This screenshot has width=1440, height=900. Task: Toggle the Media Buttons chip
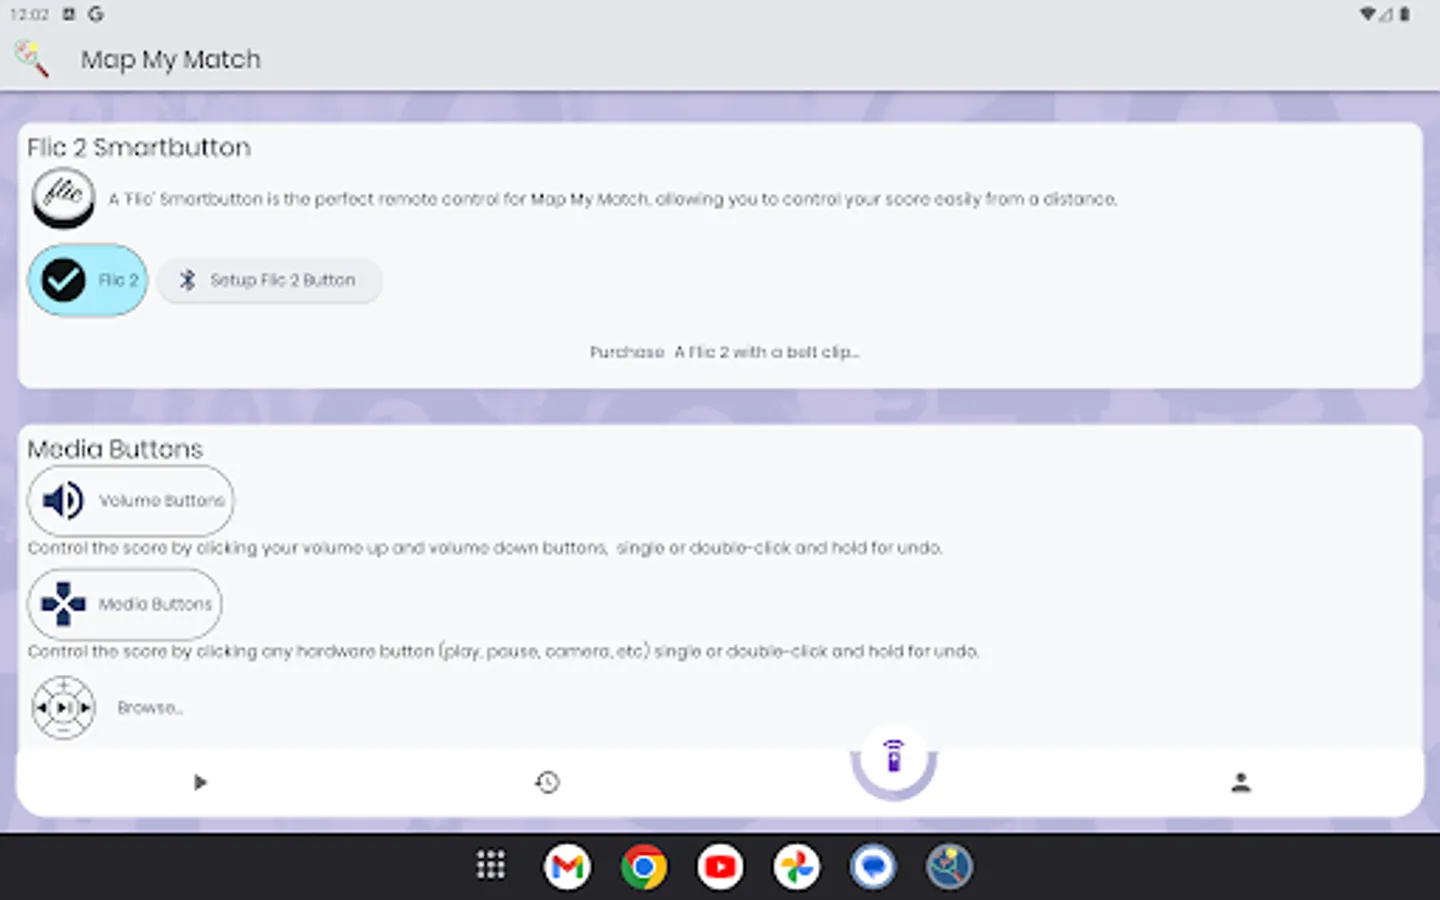(x=125, y=604)
